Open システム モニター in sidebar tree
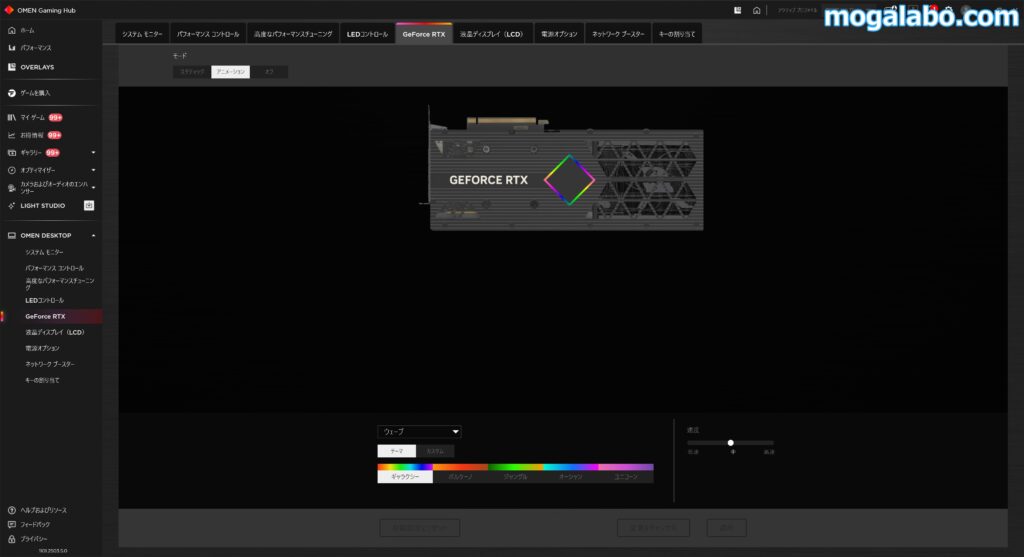Screen dimensions: 1024x557 (44, 252)
